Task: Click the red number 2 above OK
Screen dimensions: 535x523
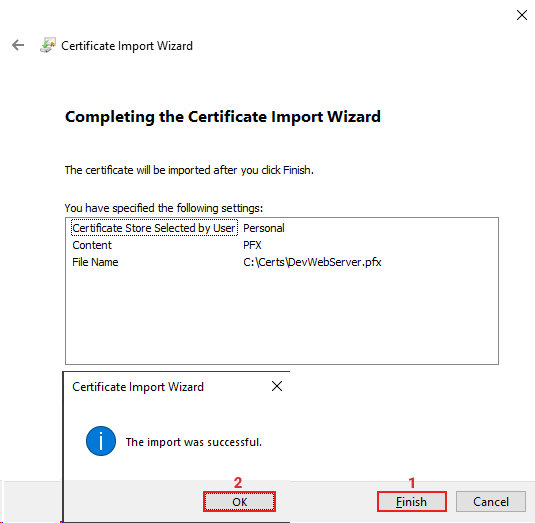Action: click(238, 482)
